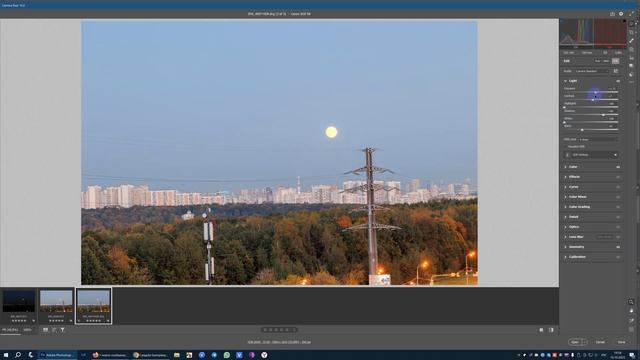Viewport: 640px width, 360px height.
Task: Open the Presets panel icon
Action: 631,75
